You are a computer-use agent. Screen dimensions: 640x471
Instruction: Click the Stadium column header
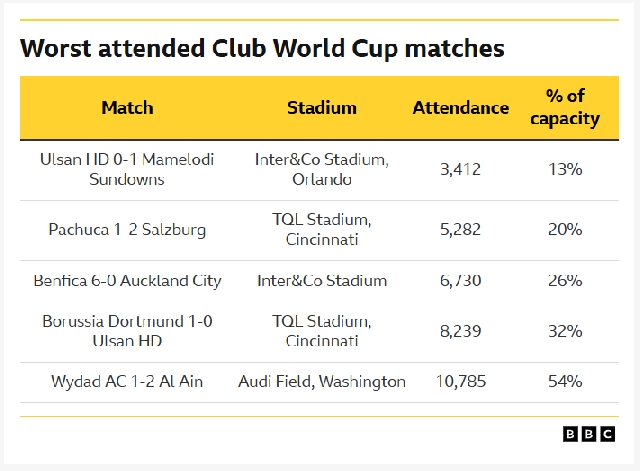322,108
